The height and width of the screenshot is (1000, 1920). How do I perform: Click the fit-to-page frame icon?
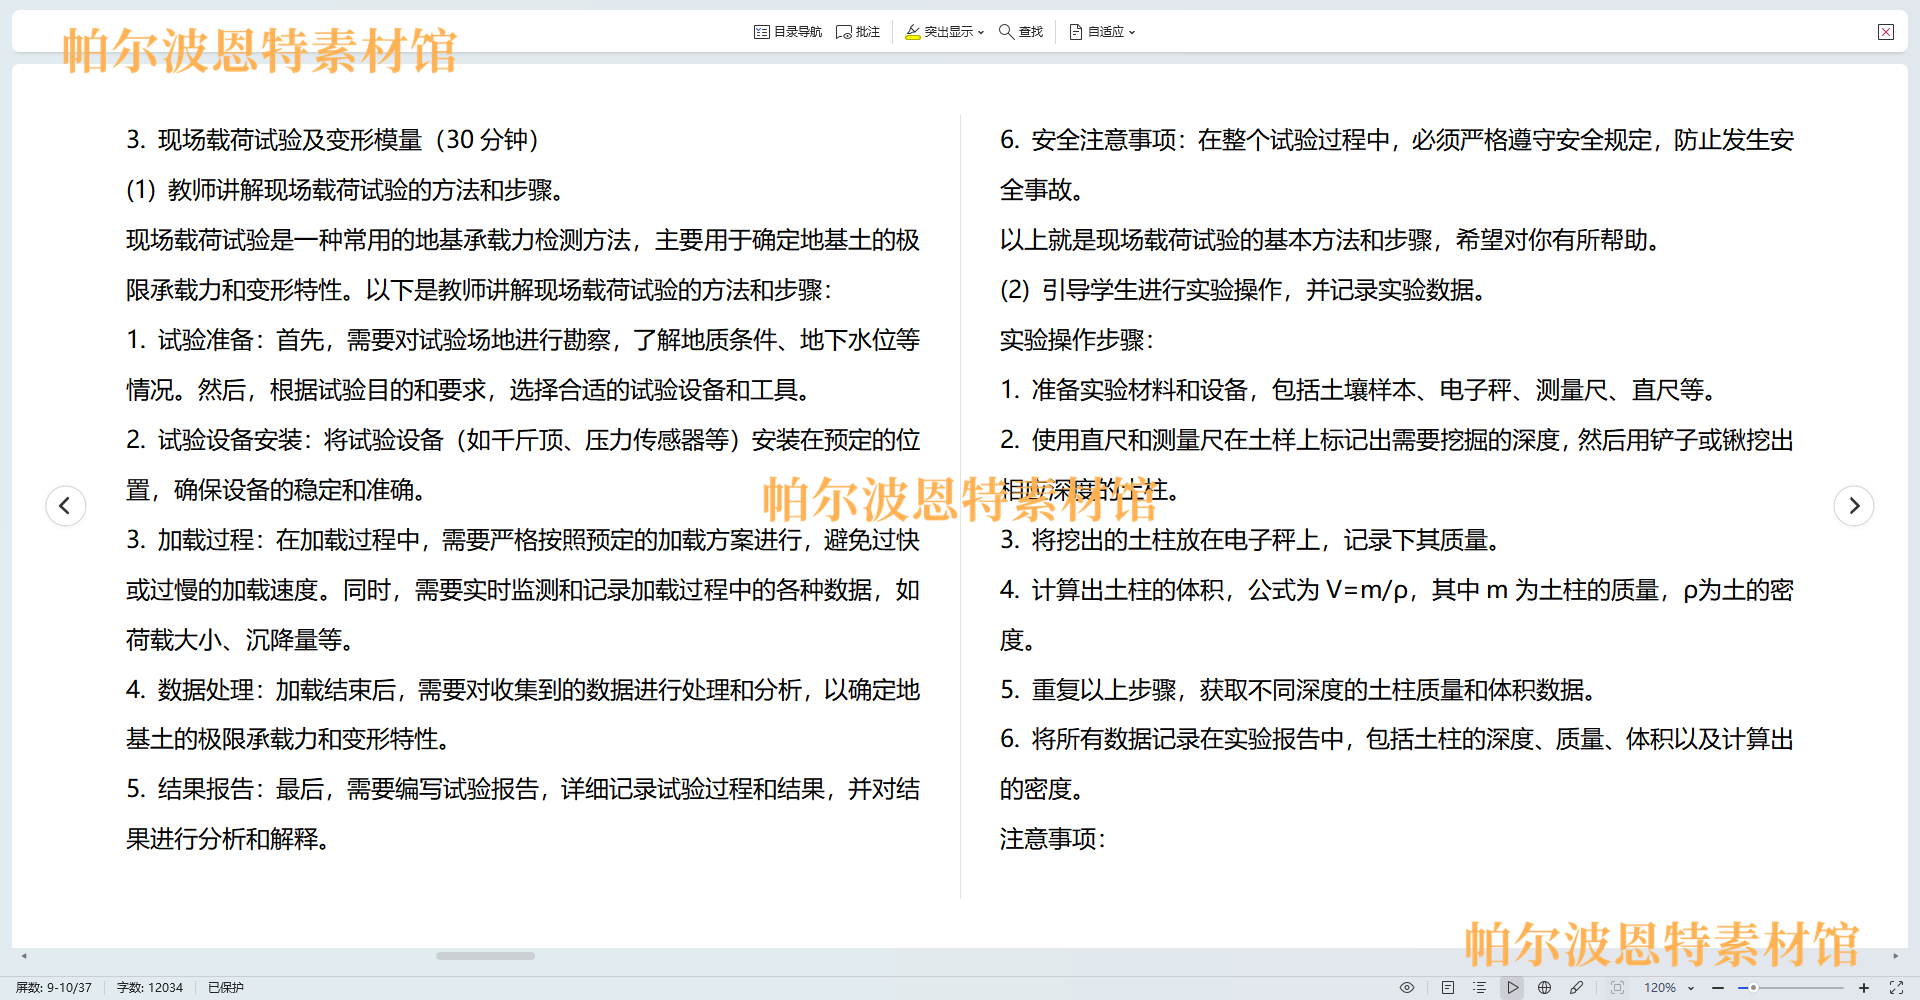coord(1617,987)
